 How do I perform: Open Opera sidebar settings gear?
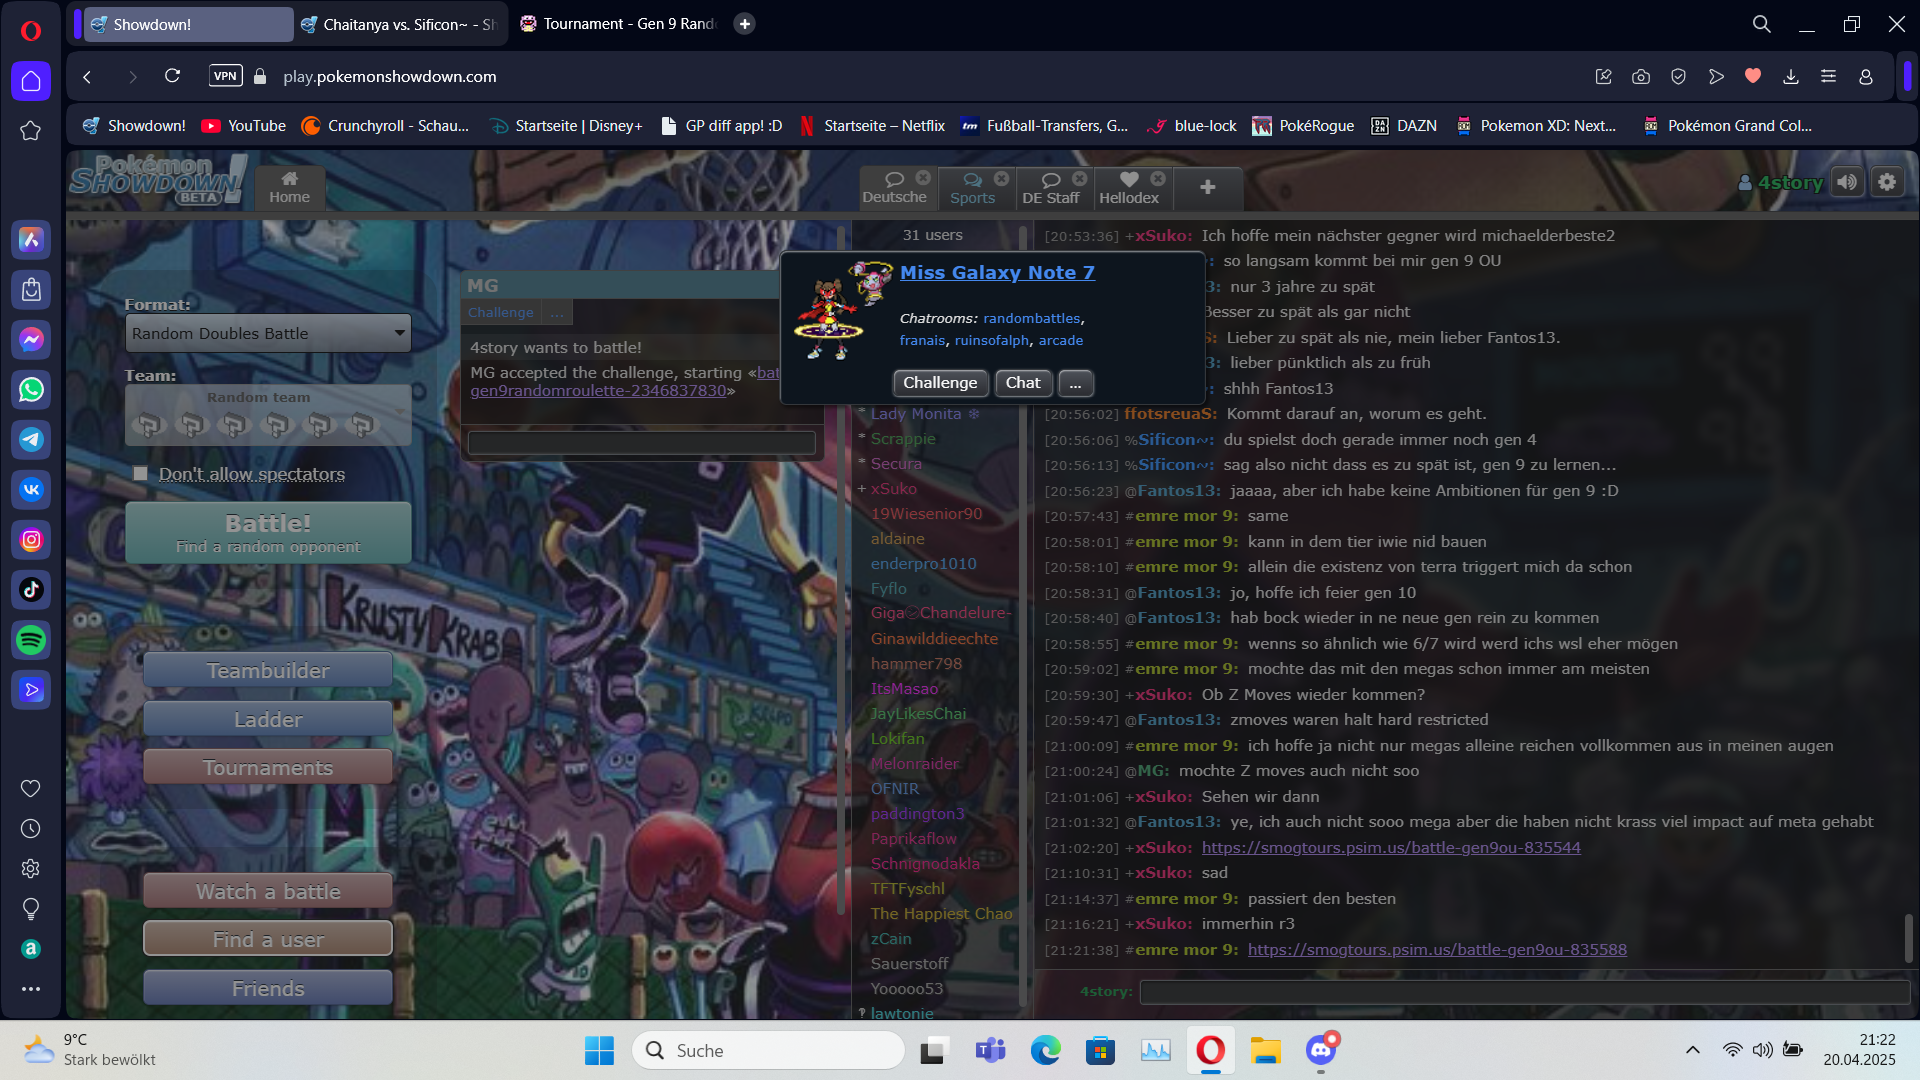click(31, 869)
